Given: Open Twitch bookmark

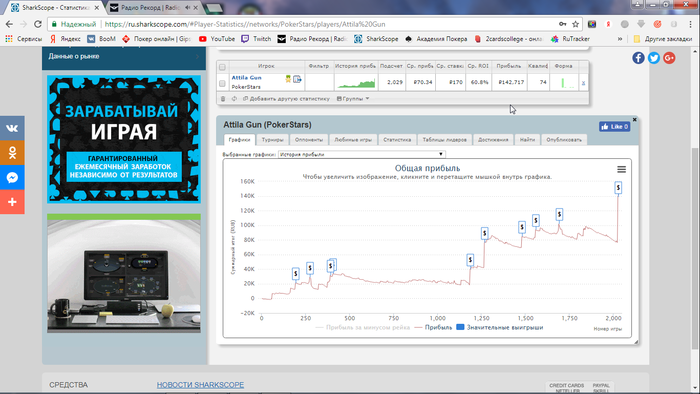Looking at the screenshot, I should [256, 39].
